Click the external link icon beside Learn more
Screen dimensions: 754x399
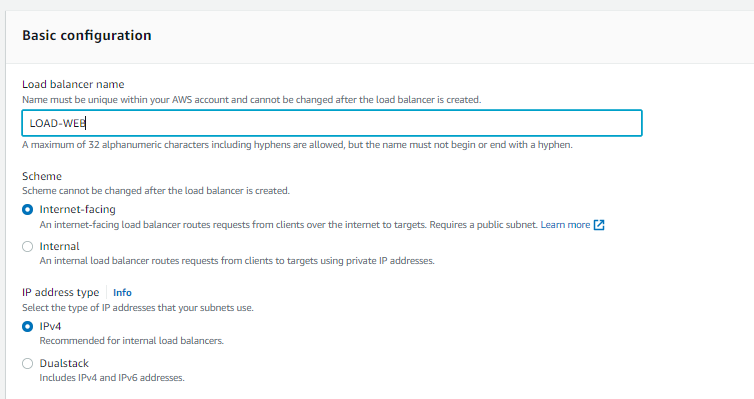click(599, 225)
